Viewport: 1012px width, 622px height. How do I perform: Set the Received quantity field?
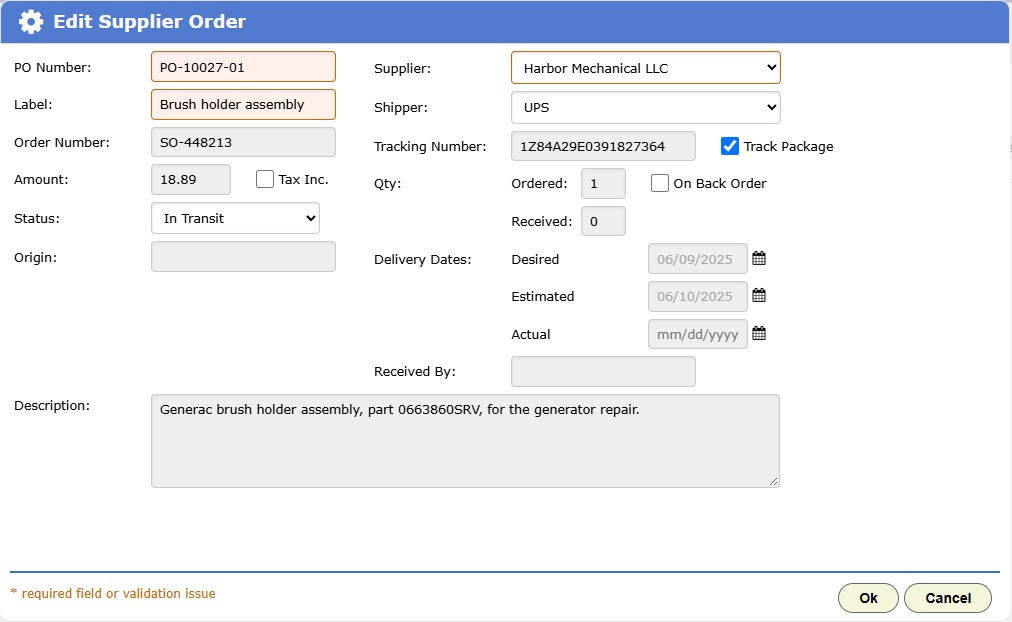603,221
